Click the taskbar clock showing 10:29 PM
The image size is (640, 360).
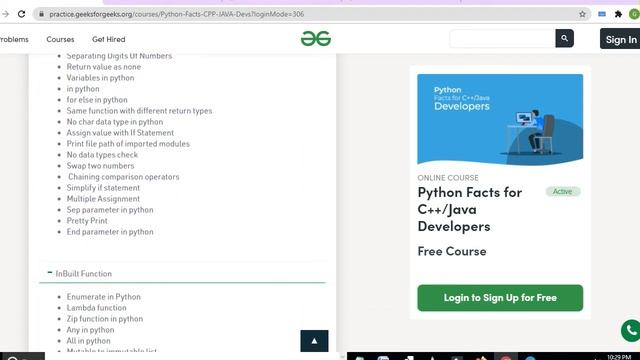pyautogui.click(x=619, y=357)
